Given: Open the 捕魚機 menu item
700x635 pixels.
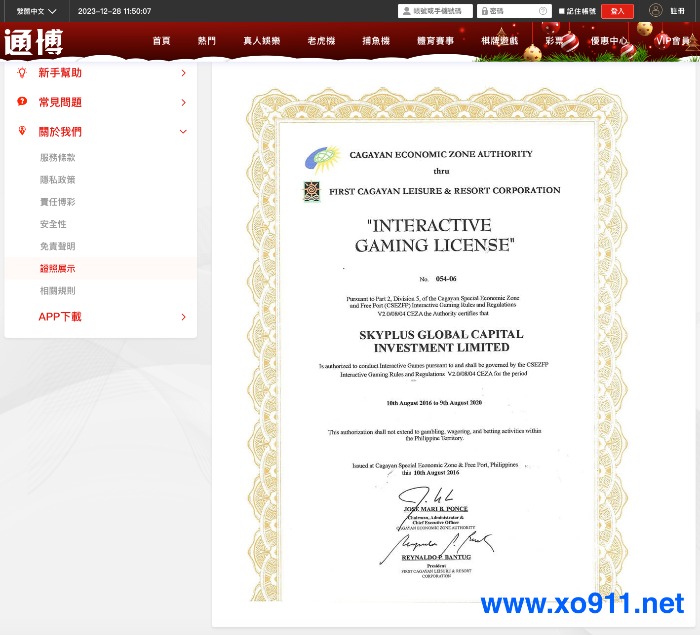Looking at the screenshot, I should (x=376, y=41).
